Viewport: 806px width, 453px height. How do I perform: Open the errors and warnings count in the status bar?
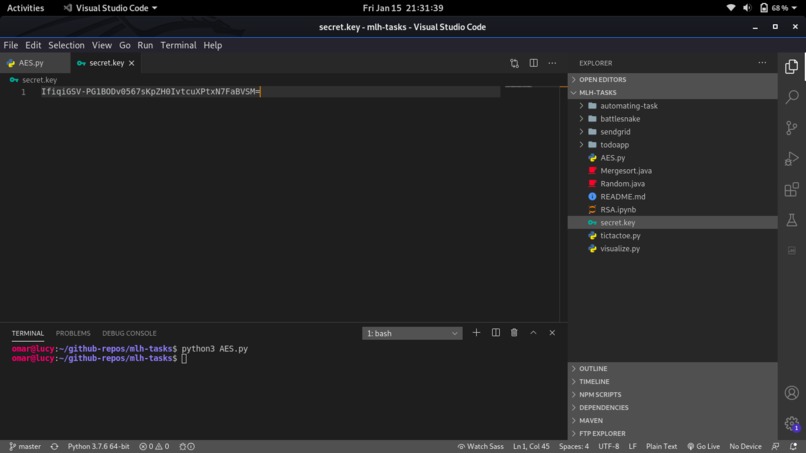coord(154,446)
